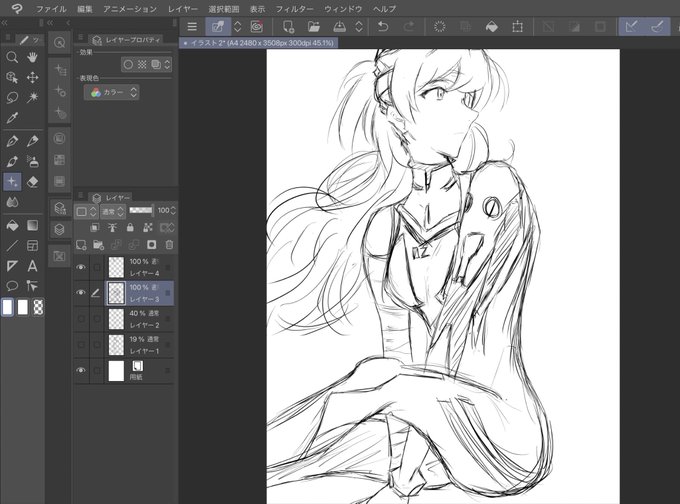Open the hamburger menu on command bar
Screen dimensions: 680x504
[192, 27]
